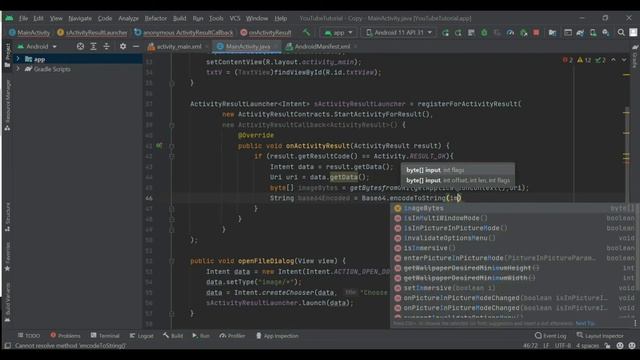Open Project panel settings gear
The image size is (640, 360).
(x=123, y=47)
